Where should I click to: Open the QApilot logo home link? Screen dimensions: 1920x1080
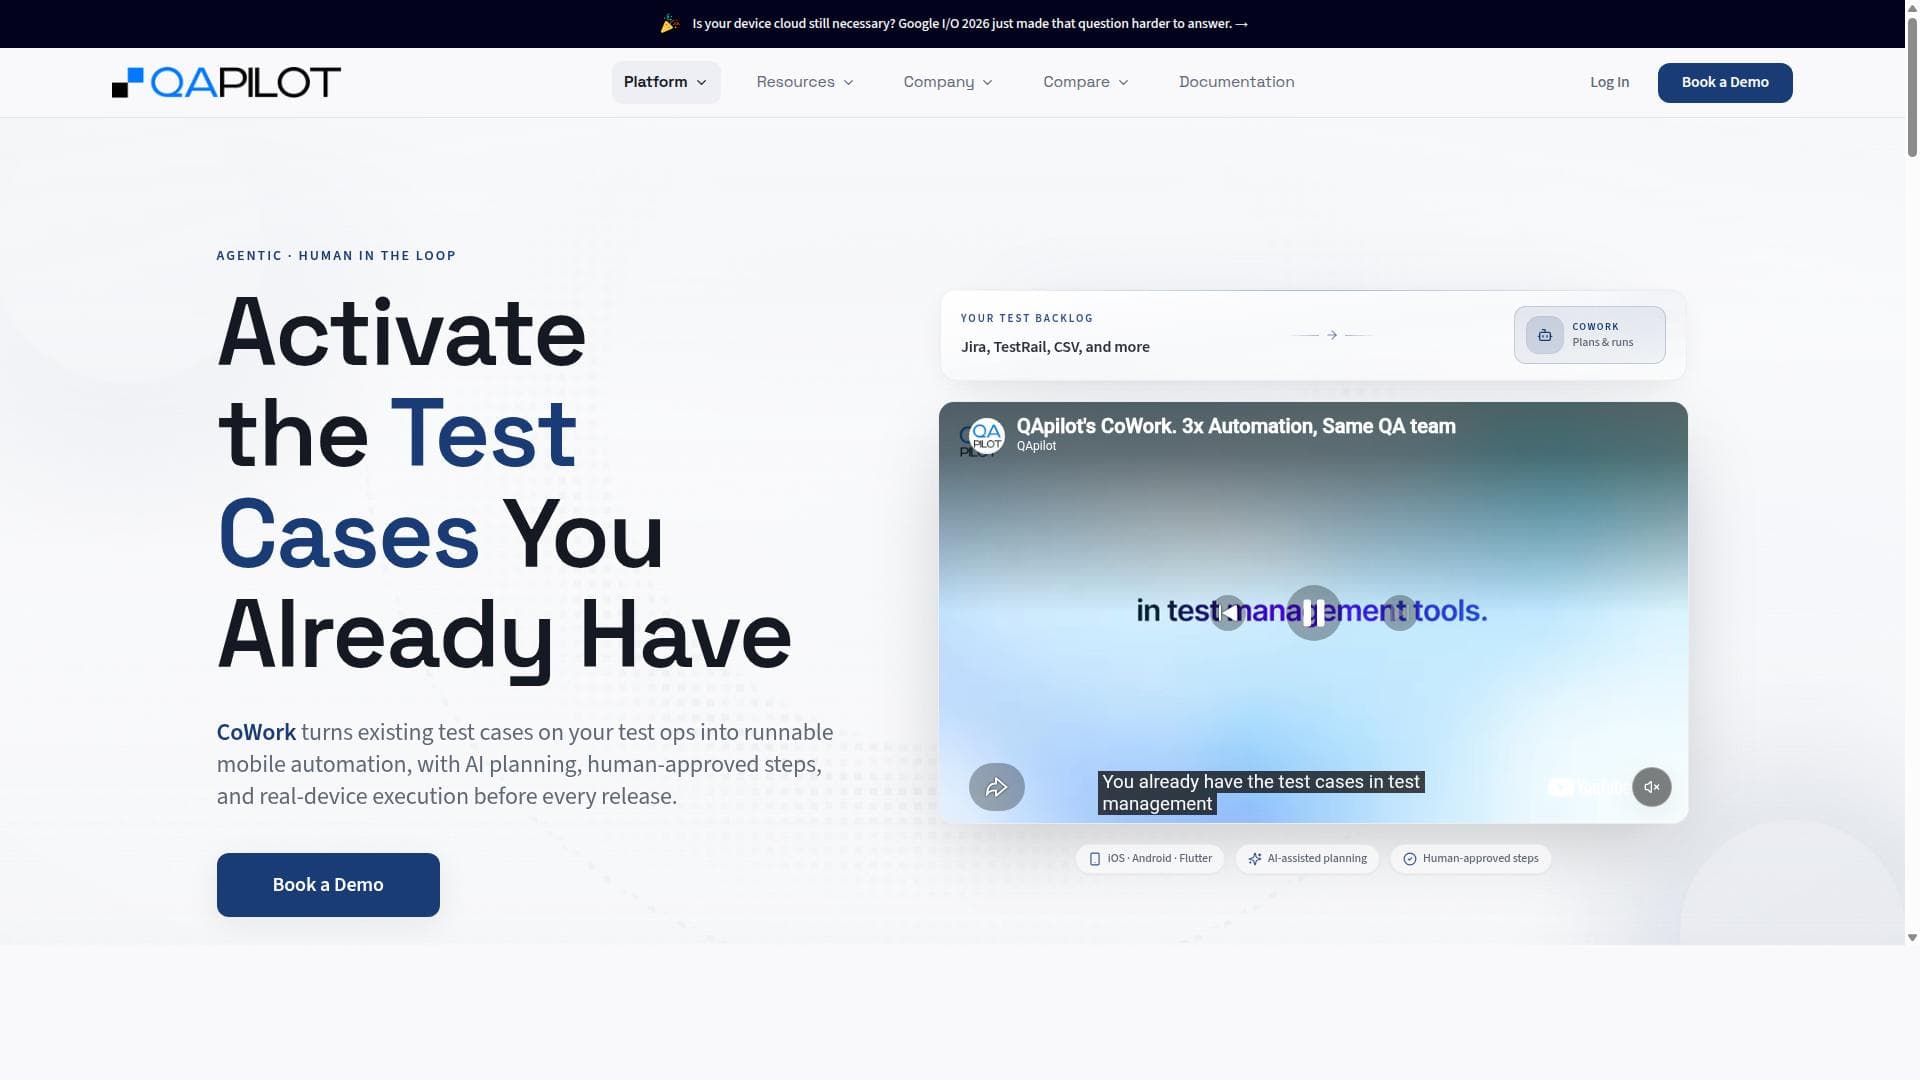[x=226, y=82]
